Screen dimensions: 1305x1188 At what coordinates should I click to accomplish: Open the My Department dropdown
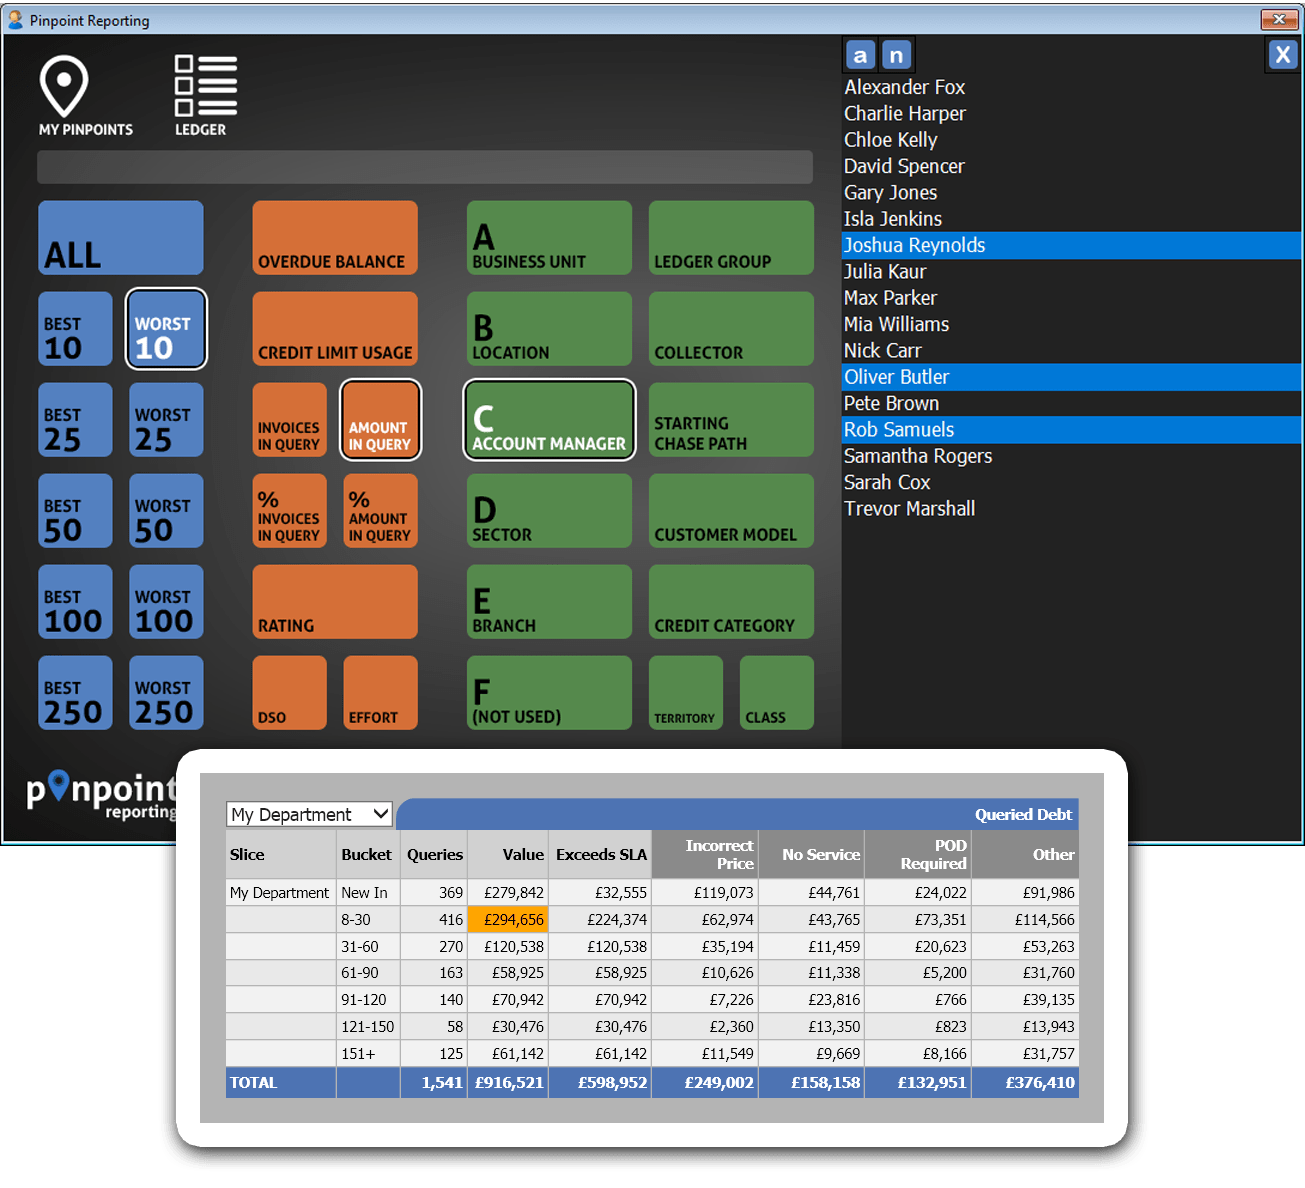[309, 814]
